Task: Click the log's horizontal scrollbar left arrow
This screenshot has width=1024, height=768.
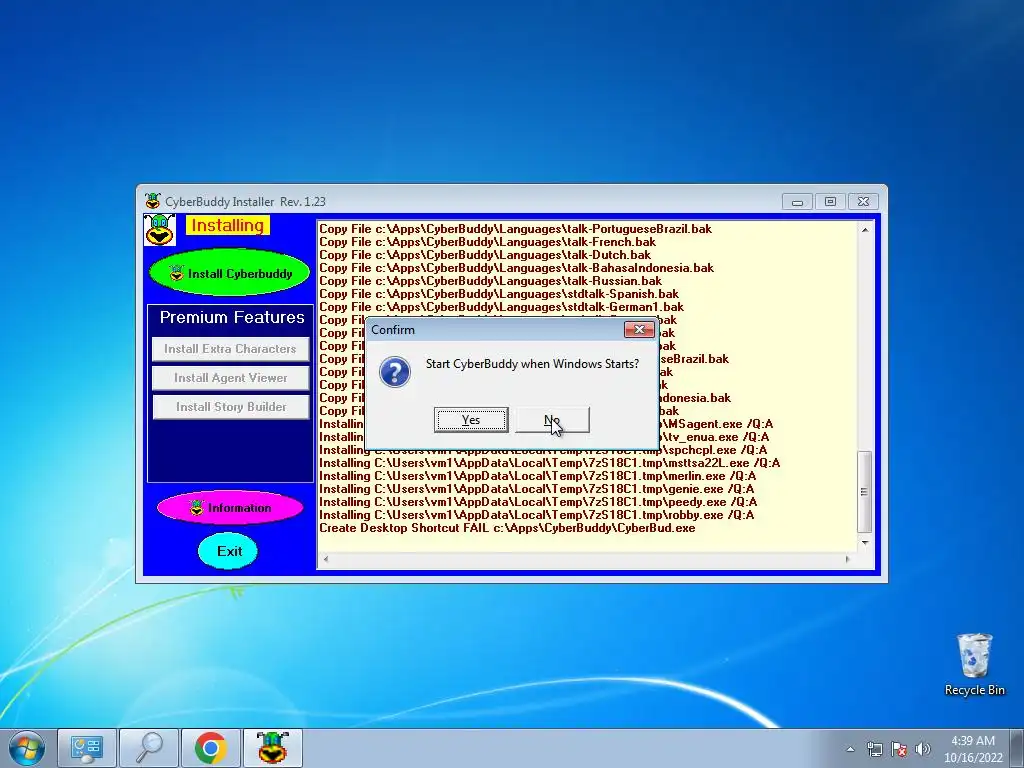Action: tap(325, 559)
